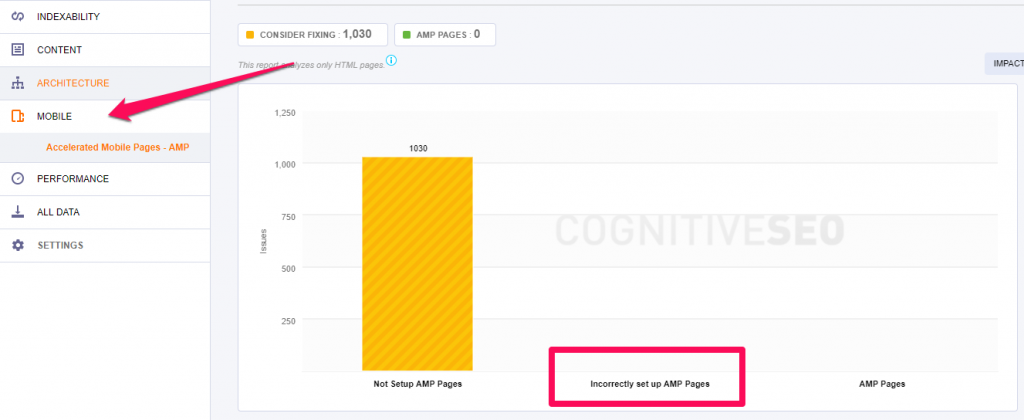
Task: Go to All Data
Action: pos(104,212)
